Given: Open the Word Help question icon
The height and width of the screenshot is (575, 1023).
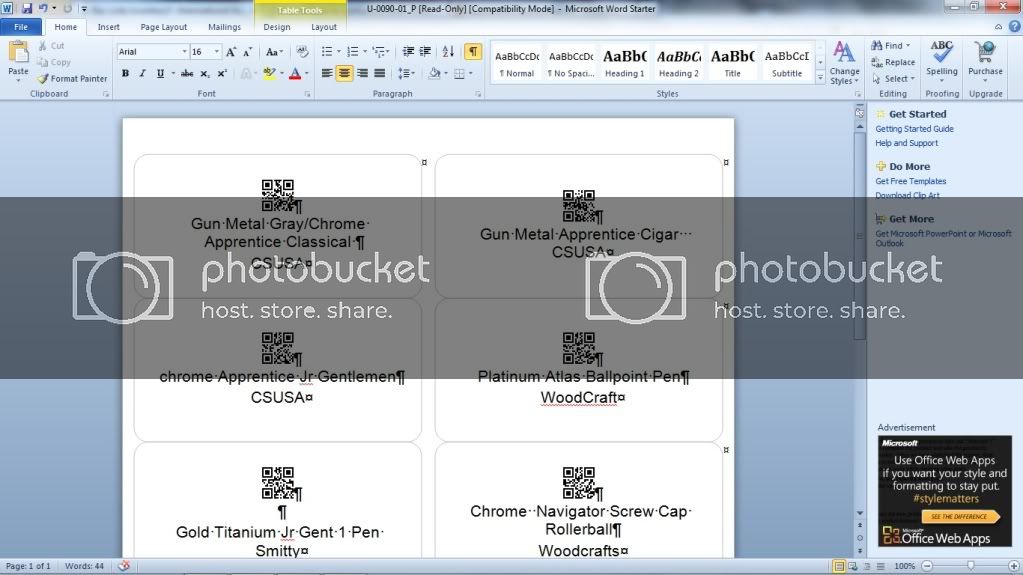Looking at the screenshot, I should coord(1015,27).
